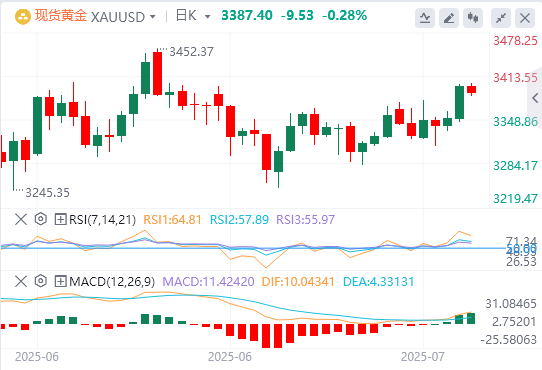
Task: Click the RSI(7,14,21) indicator label
Action: [102, 220]
